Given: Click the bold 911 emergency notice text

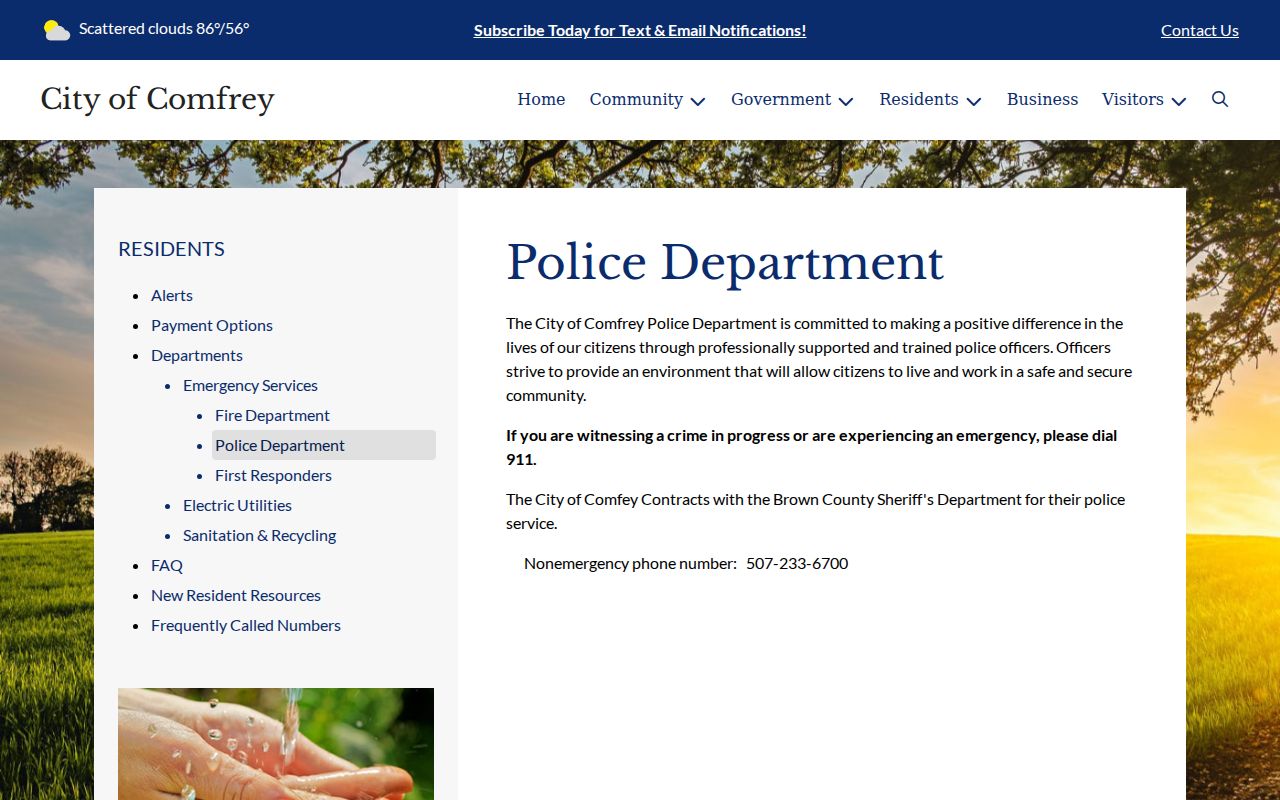Looking at the screenshot, I should [812, 447].
